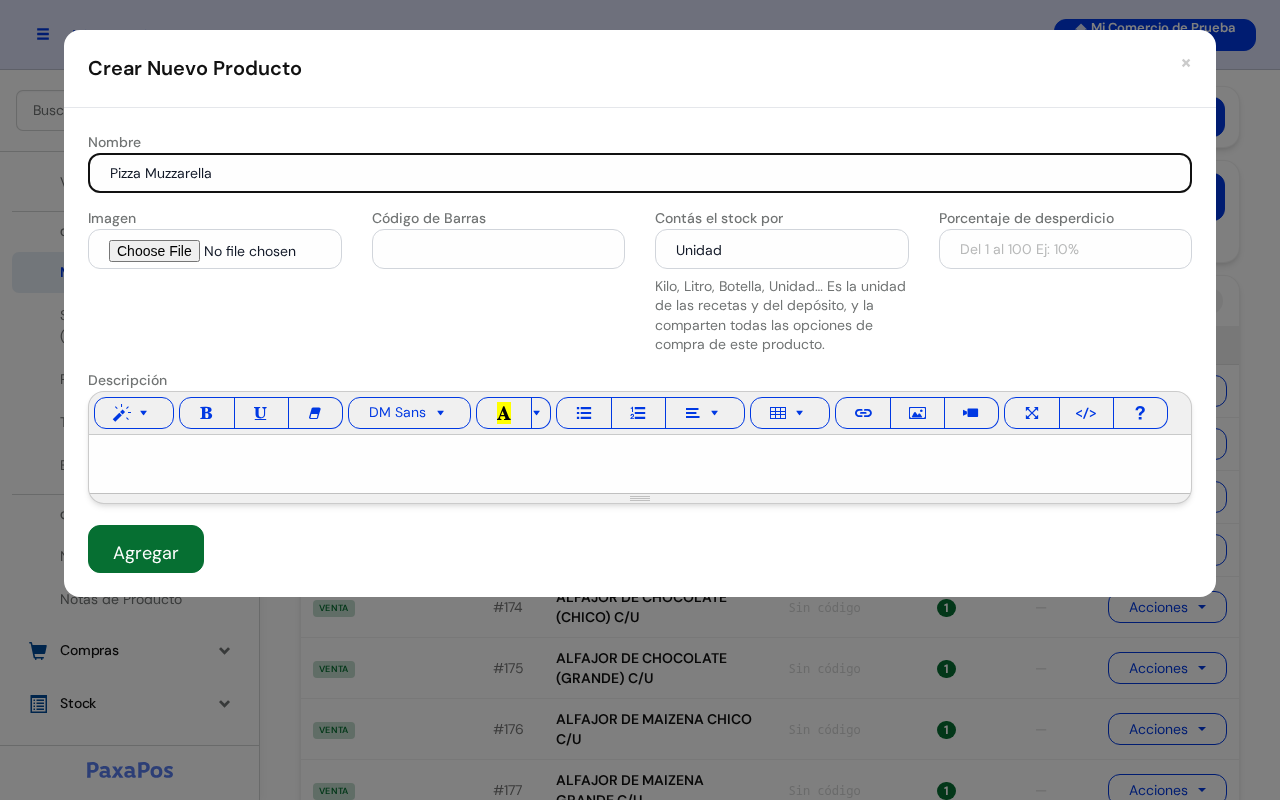The width and height of the screenshot is (1280, 800).
Task: Open the insert link dialog
Action: pyautogui.click(x=863, y=413)
